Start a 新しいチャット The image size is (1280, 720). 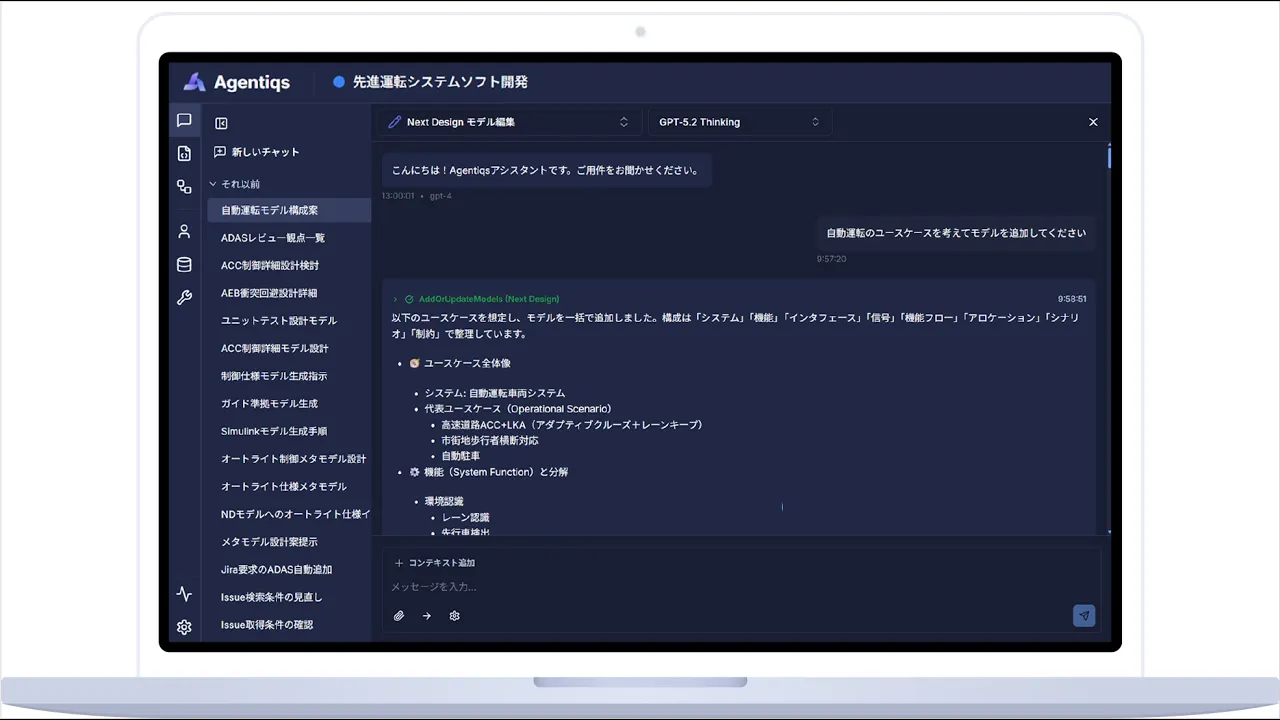point(257,152)
